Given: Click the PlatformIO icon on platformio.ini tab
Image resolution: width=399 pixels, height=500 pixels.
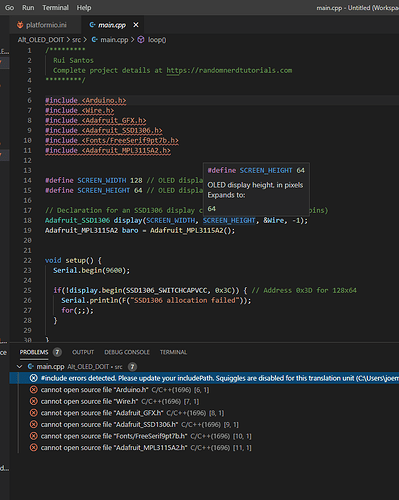Looking at the screenshot, I should click(20, 25).
